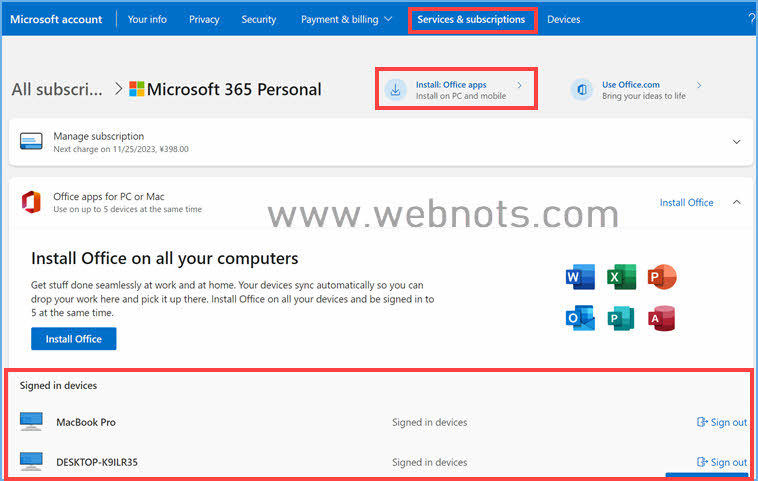Click the Outlook app icon
Screen dimensions: 758x481
(579, 318)
